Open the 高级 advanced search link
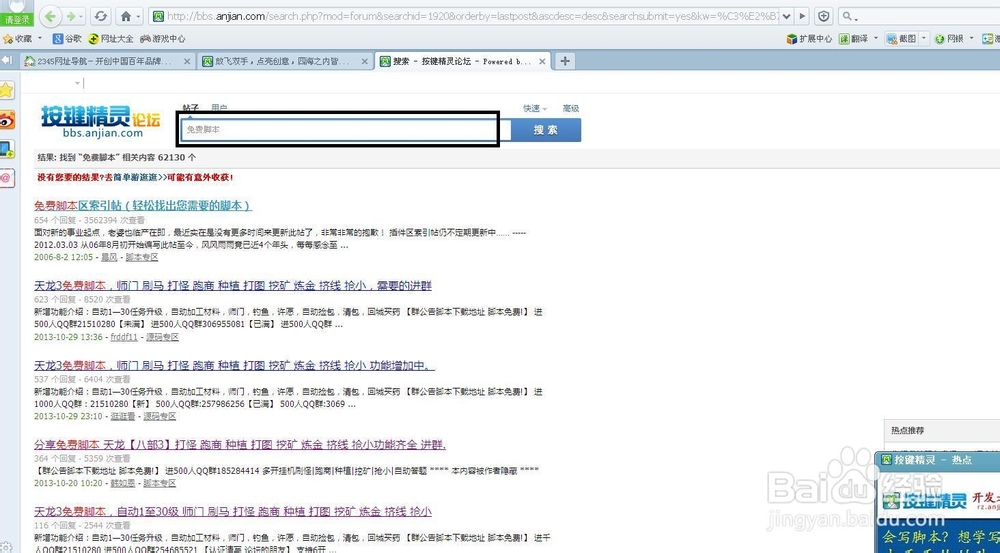The image size is (1000, 553). [571, 108]
